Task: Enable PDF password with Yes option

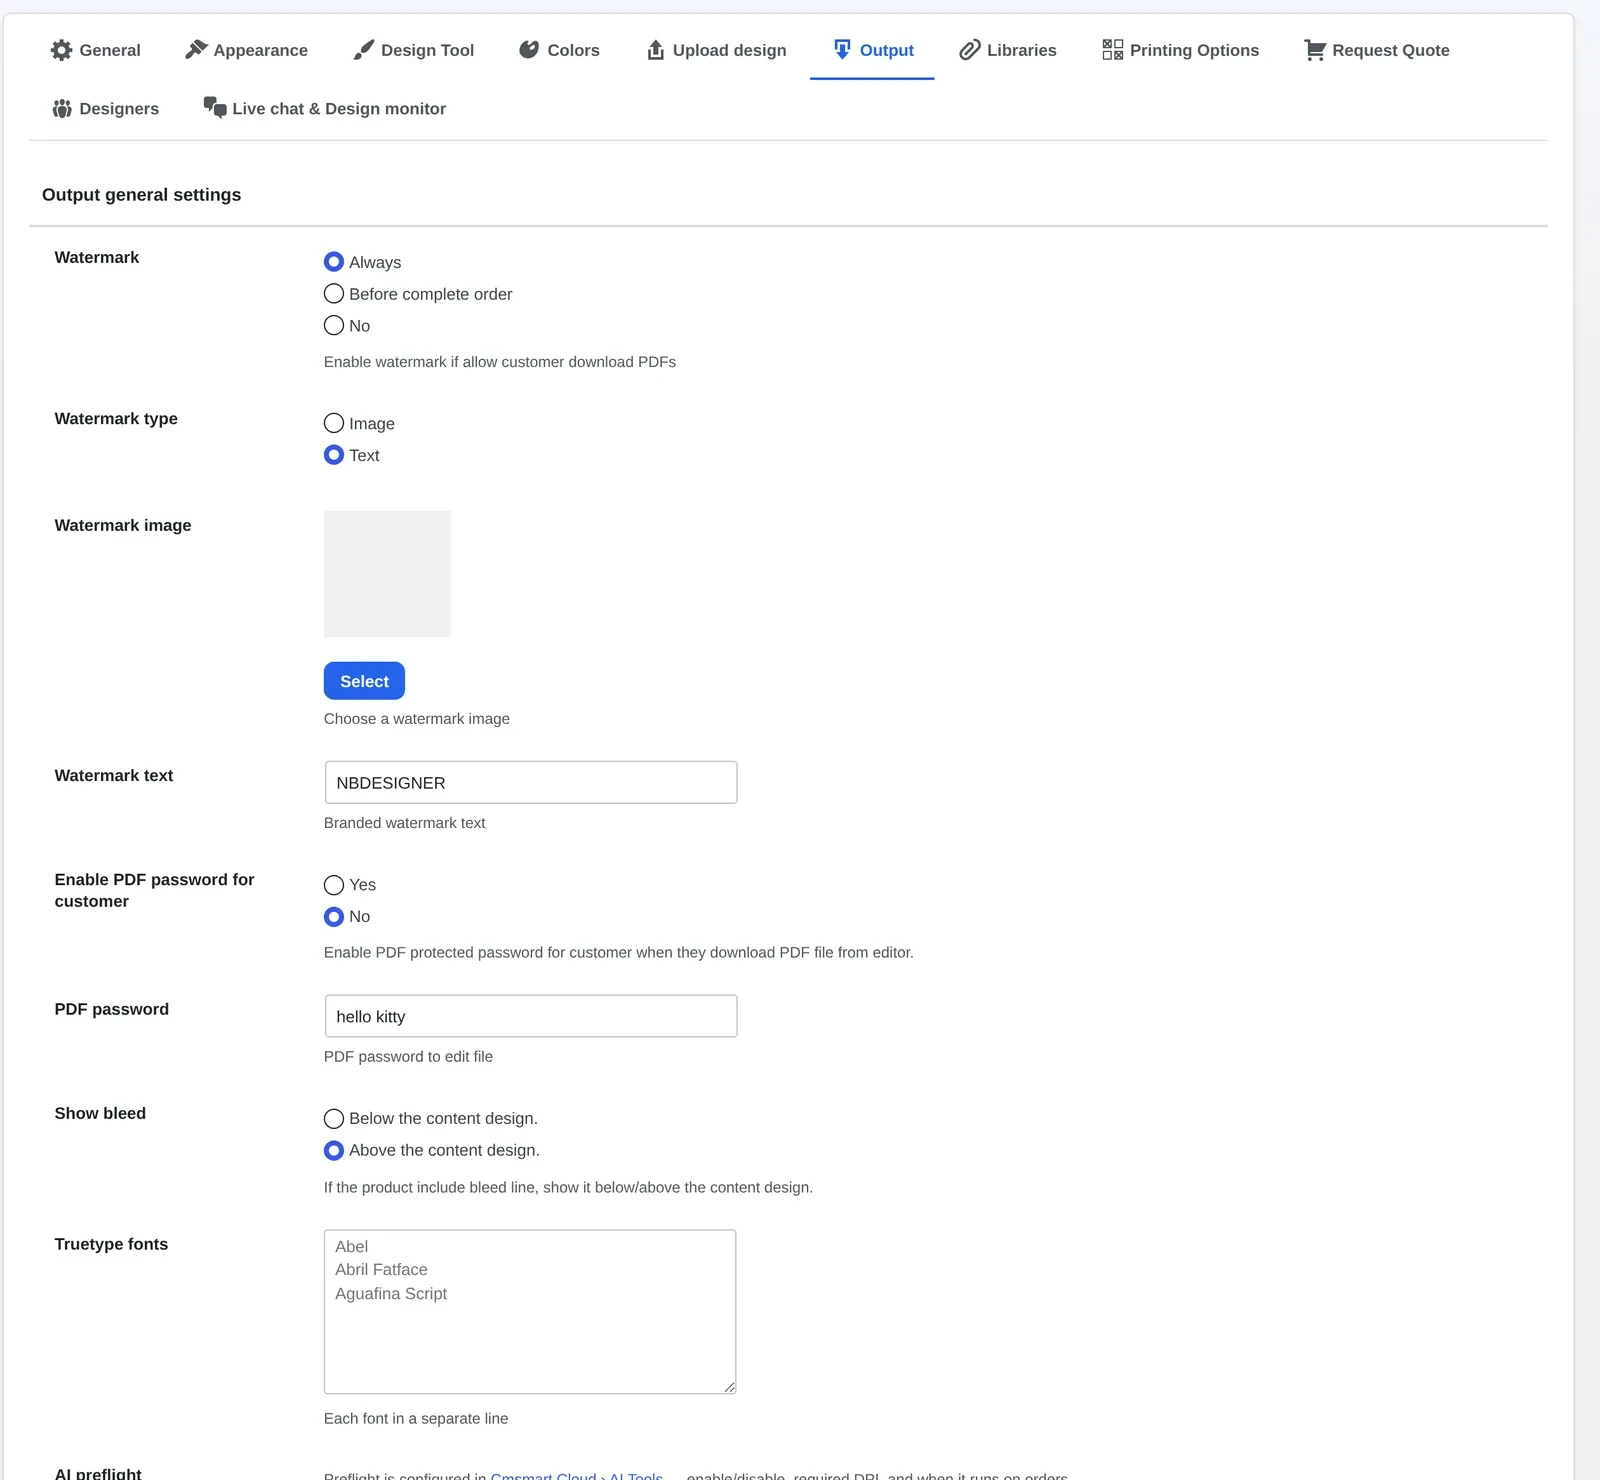Action: click(x=334, y=885)
